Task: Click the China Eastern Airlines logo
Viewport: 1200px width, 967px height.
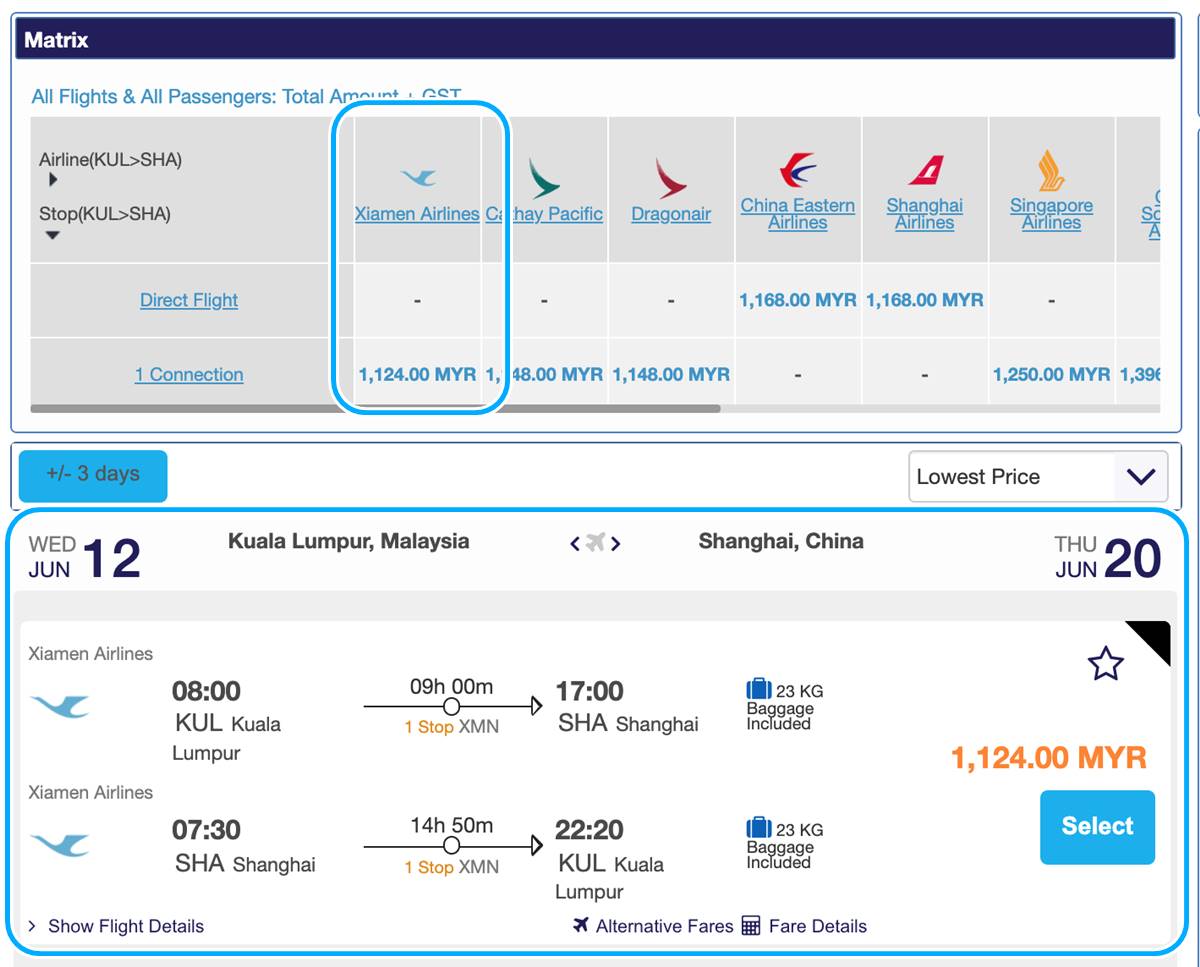Action: [798, 170]
